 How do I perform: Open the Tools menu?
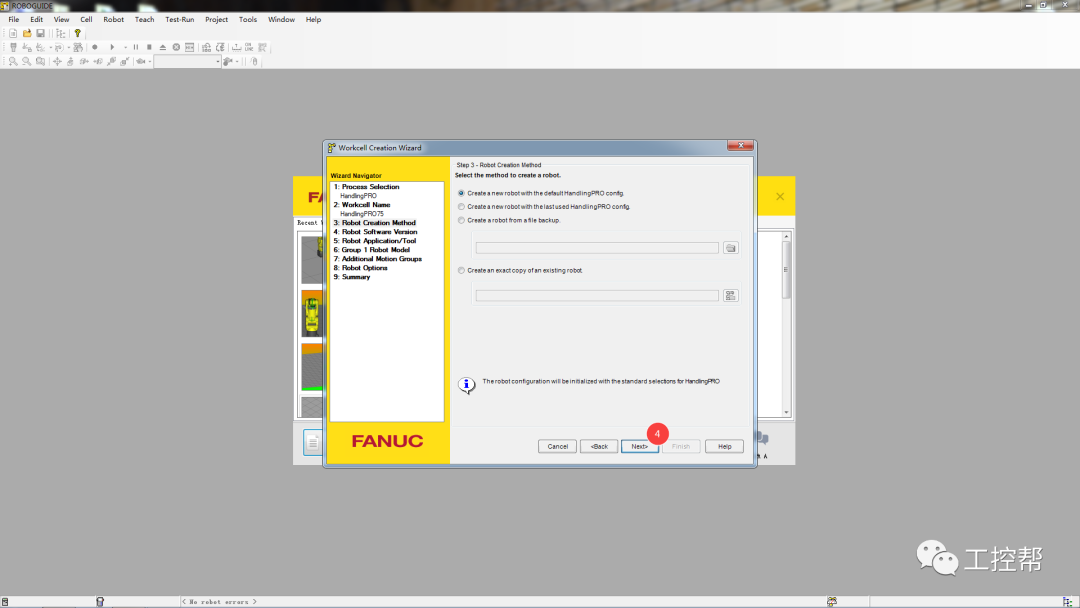pyautogui.click(x=248, y=19)
